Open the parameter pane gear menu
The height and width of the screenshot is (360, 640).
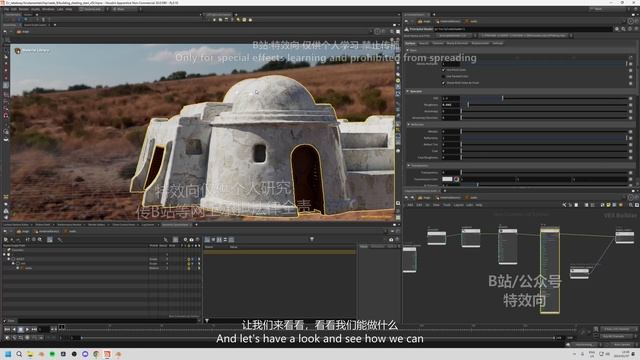(617, 29)
